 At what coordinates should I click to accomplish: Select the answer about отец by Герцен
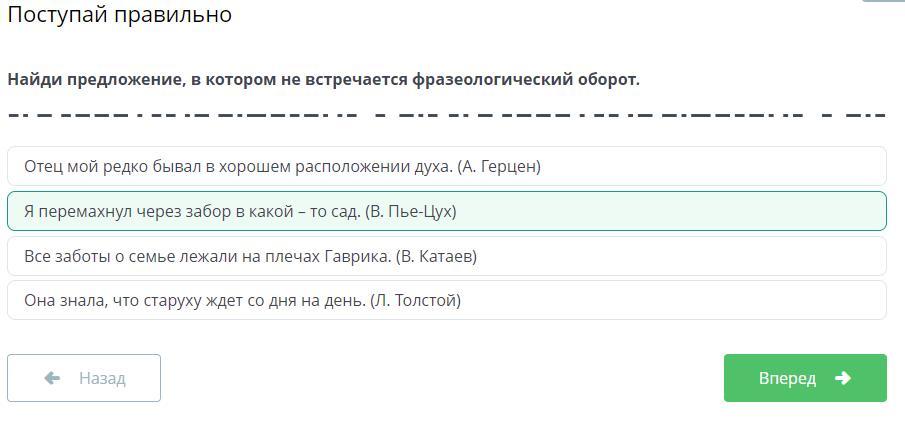446,166
